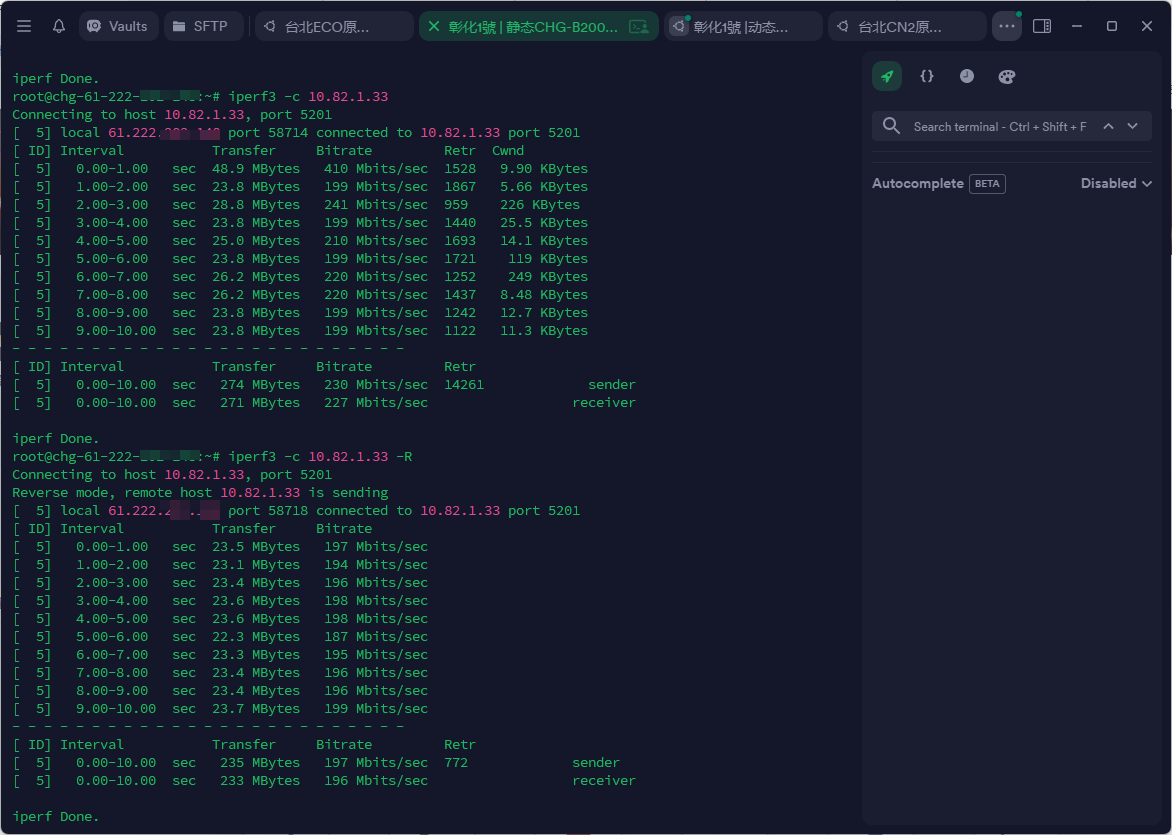Open the curly braces snippets panel
The image size is (1172, 835).
pyautogui.click(x=927, y=76)
